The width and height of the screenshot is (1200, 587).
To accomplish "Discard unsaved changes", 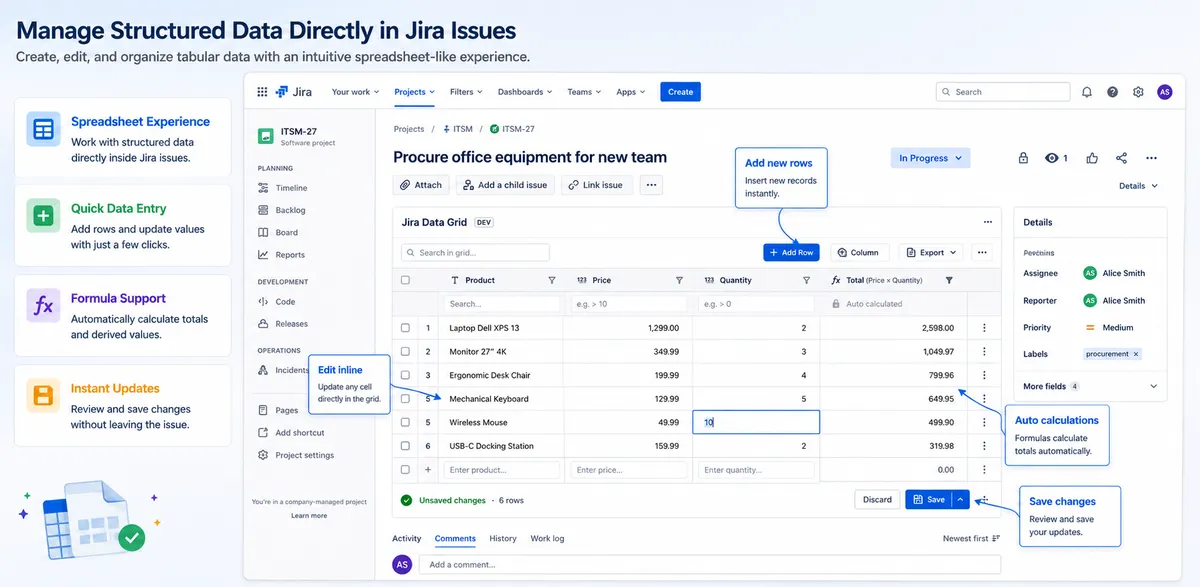I will click(877, 500).
